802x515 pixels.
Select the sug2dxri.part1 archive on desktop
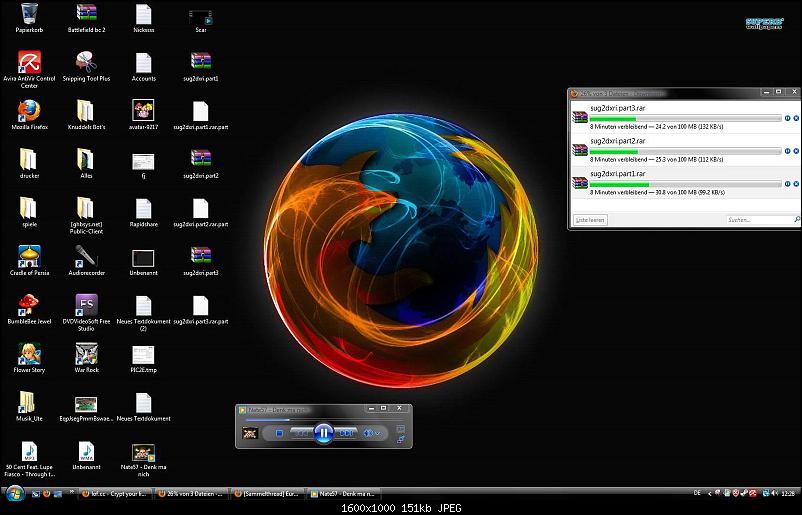click(200, 66)
